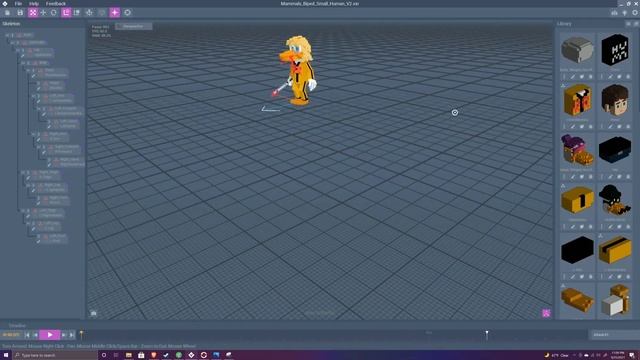Image resolution: width=640 pixels, height=360 pixels.
Task: Open the Feedback menu
Action: pyautogui.click(x=56, y=3)
